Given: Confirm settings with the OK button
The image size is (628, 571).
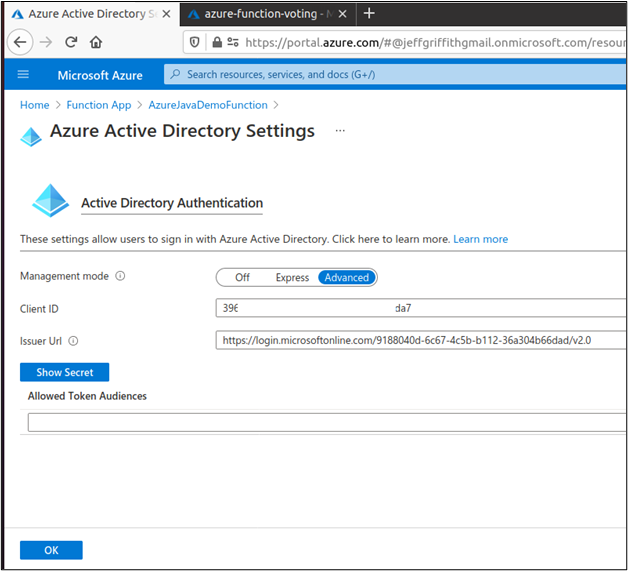Looking at the screenshot, I should tap(51, 550).
